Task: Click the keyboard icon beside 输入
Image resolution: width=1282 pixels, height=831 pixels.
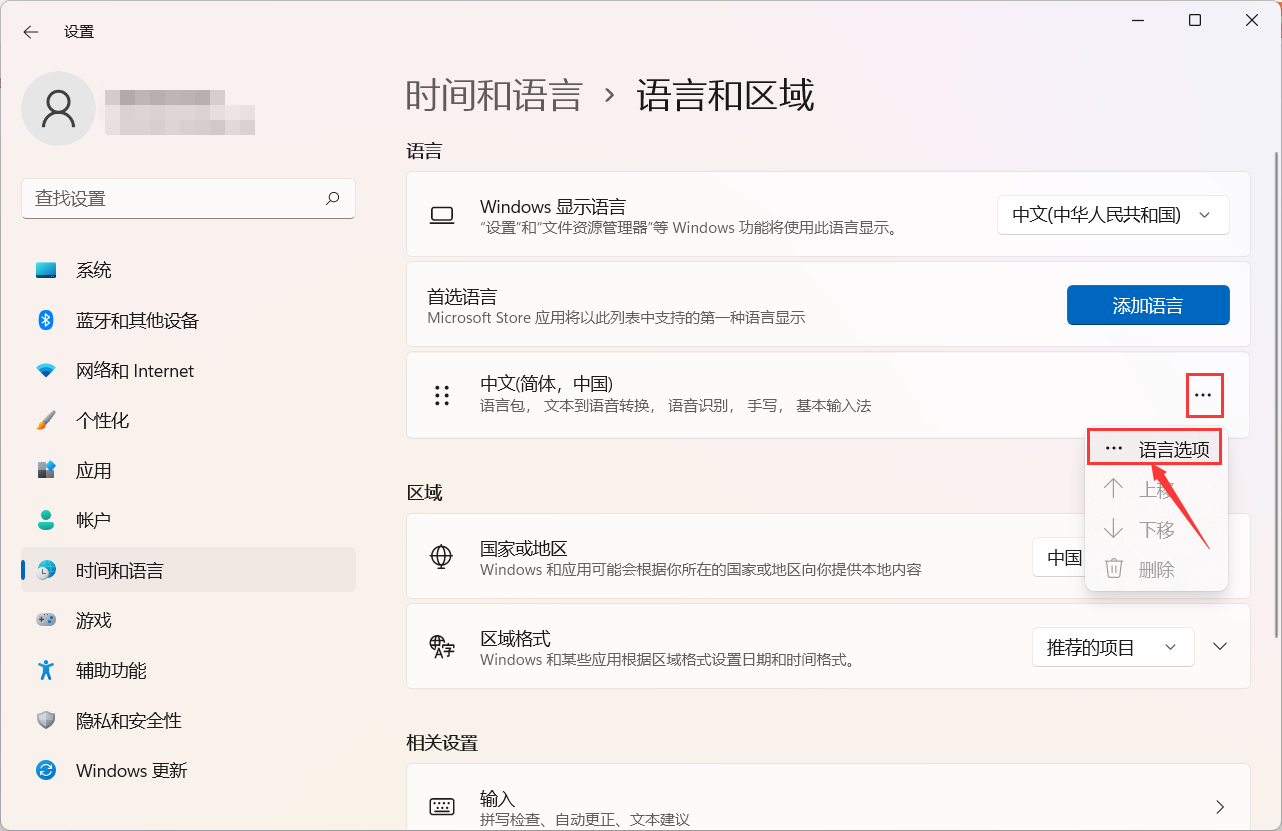Action: [x=441, y=806]
